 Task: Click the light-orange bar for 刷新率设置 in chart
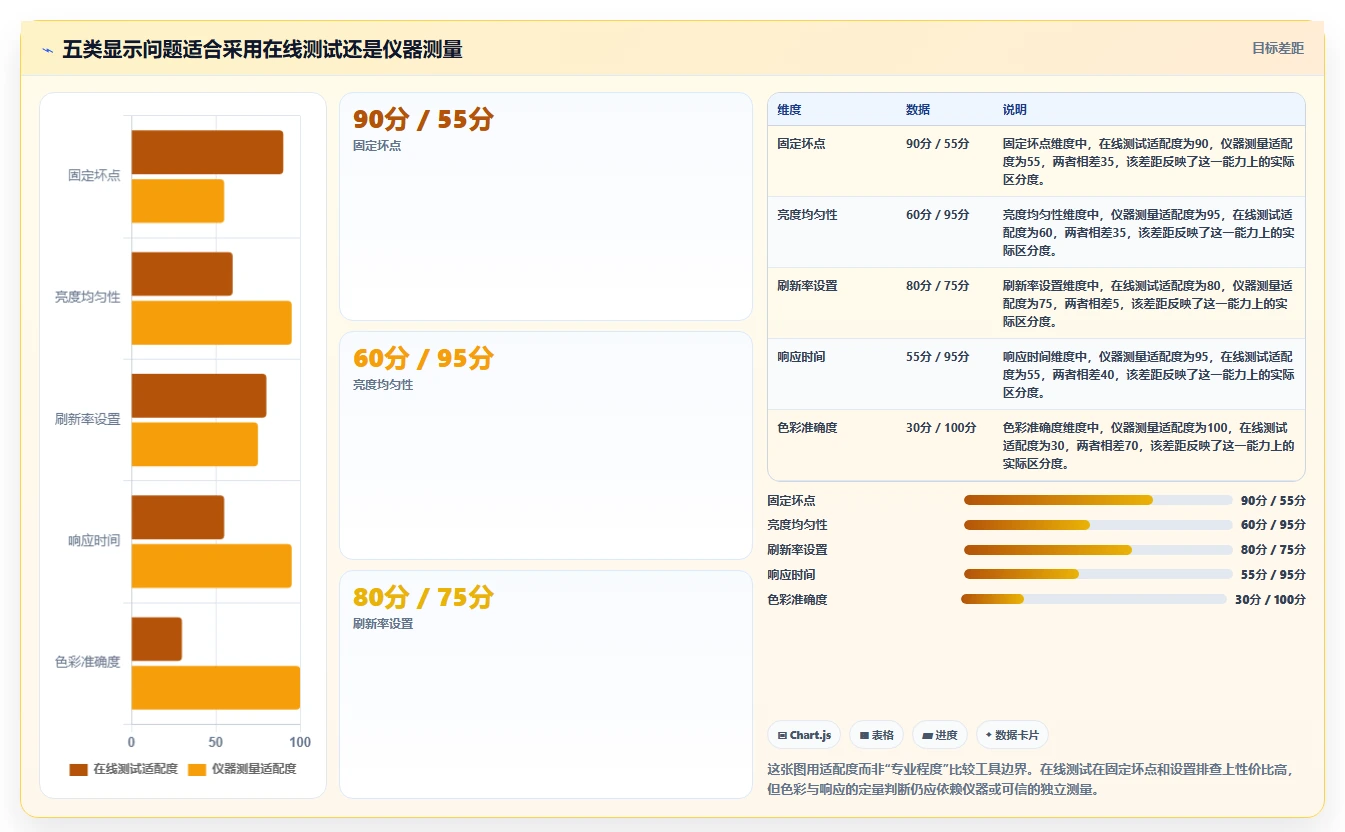pyautogui.click(x=195, y=444)
